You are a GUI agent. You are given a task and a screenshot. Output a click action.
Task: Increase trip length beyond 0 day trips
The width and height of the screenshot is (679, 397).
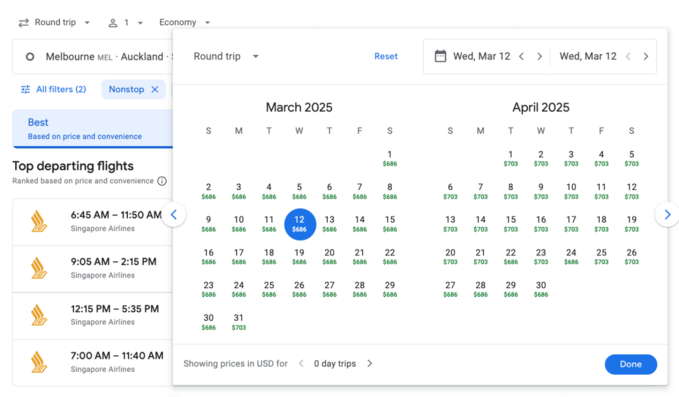click(x=369, y=364)
